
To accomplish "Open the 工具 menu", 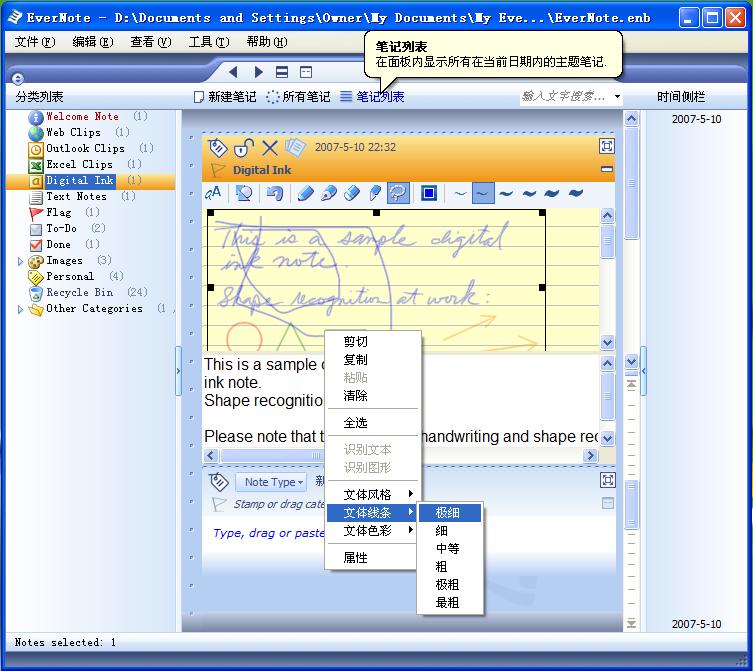I will click(209, 42).
